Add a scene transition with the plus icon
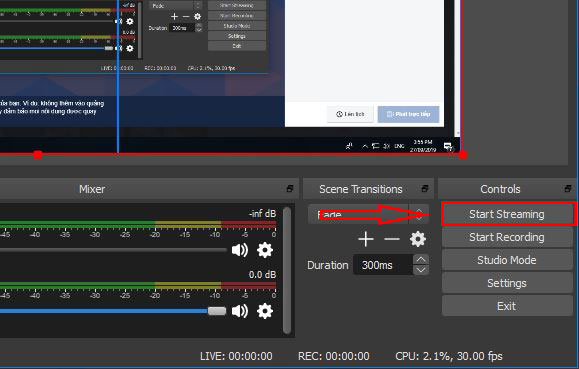579x369 pixels. (x=366, y=239)
